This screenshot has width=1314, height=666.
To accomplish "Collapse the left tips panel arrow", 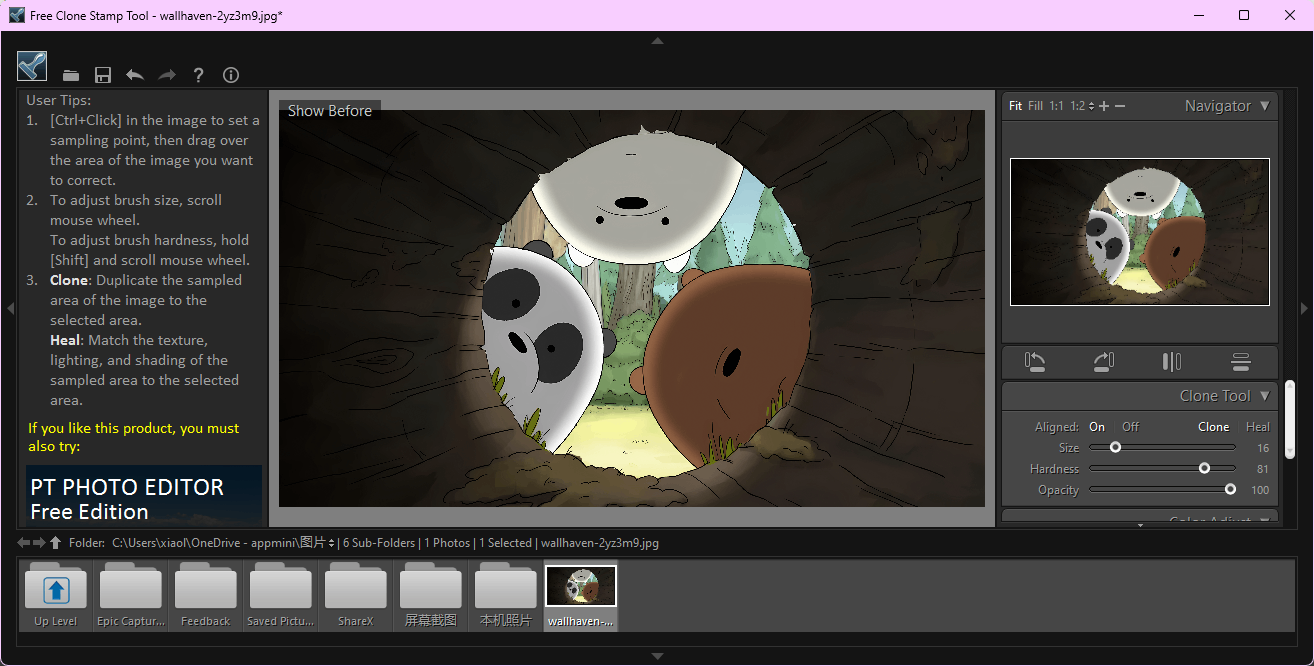I will click(x=11, y=309).
